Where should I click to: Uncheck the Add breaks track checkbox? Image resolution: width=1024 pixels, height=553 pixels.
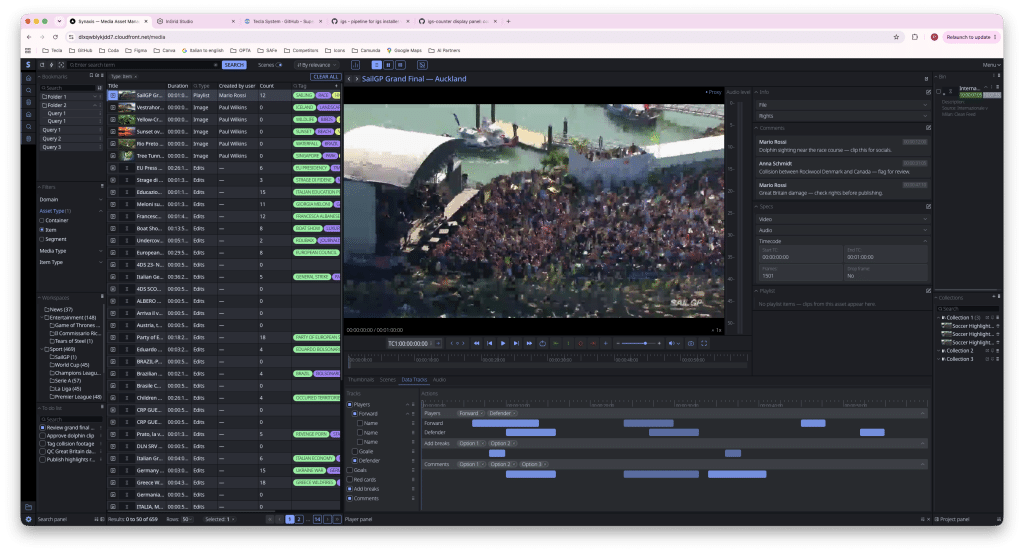click(x=350, y=489)
